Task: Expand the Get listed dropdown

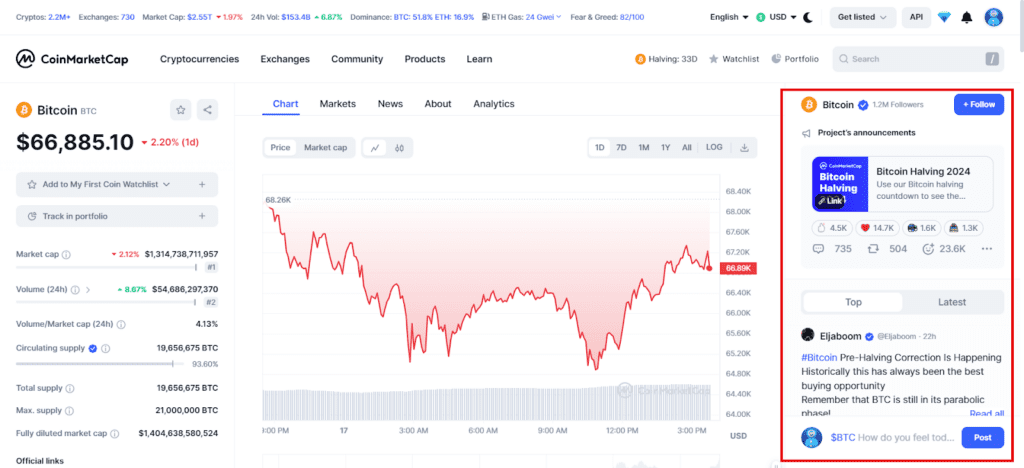Action: 863,17
